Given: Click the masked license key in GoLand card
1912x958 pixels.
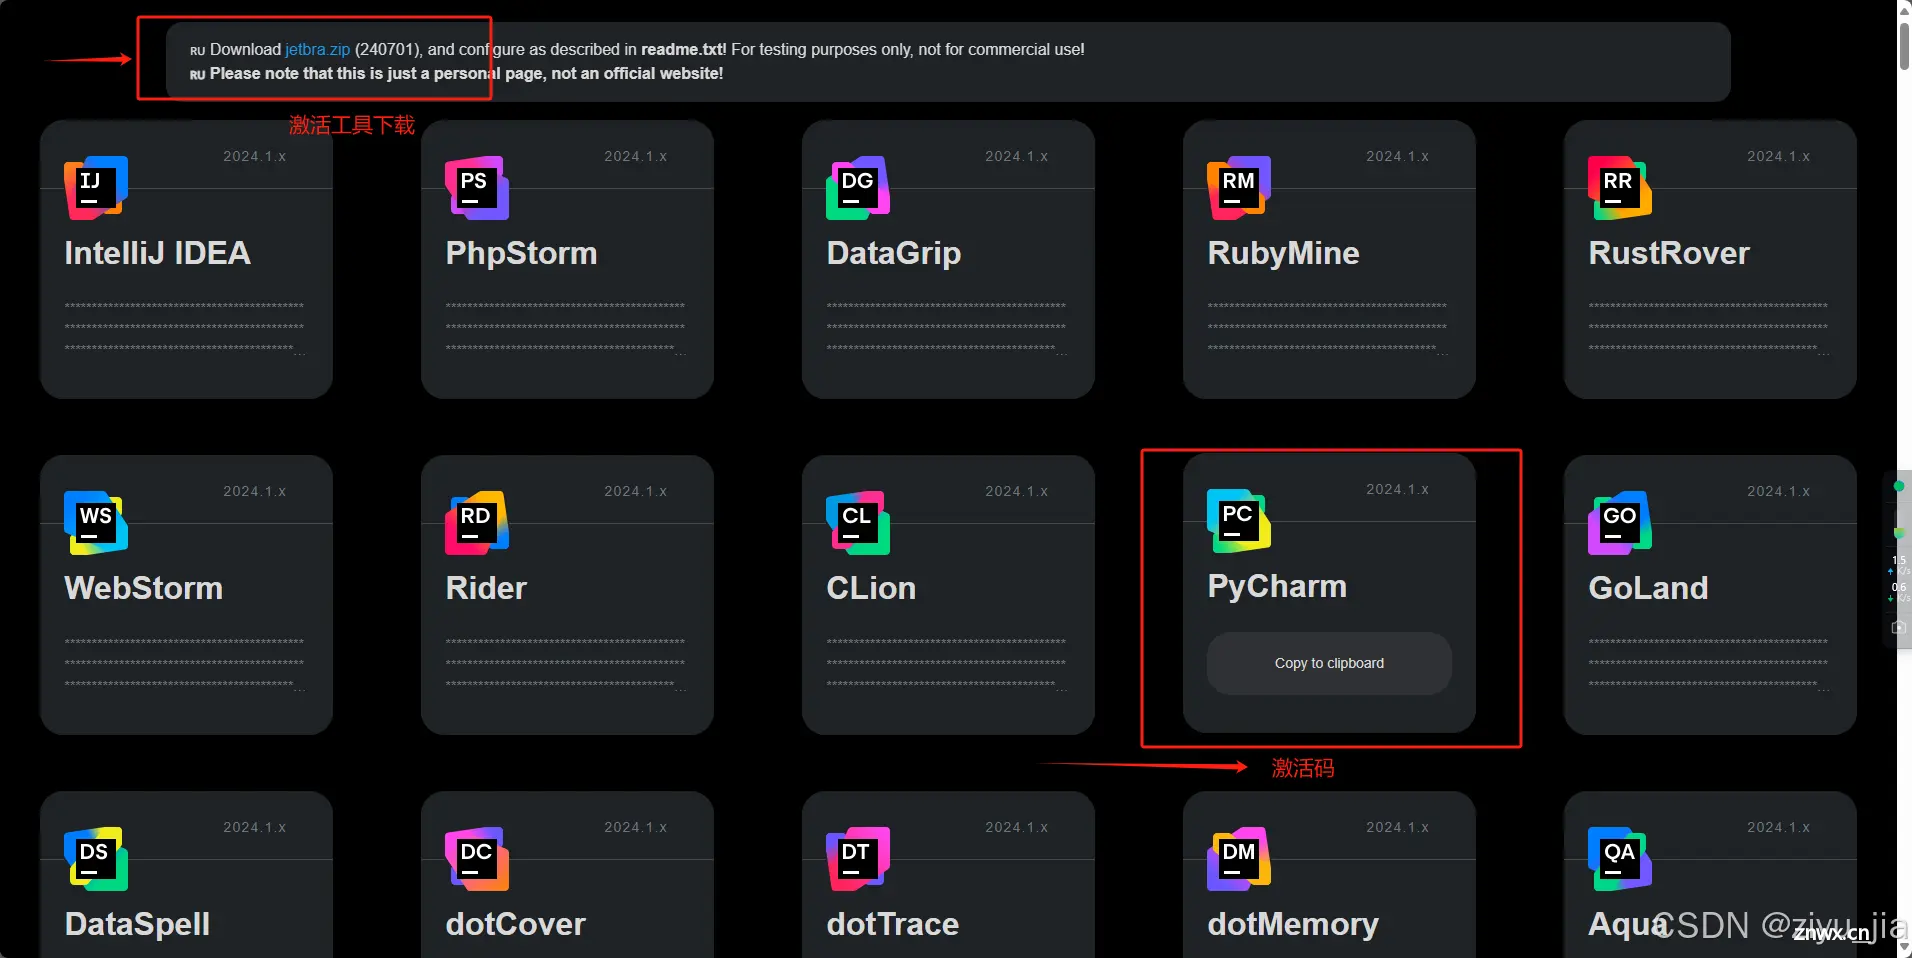Looking at the screenshot, I should (x=1709, y=664).
